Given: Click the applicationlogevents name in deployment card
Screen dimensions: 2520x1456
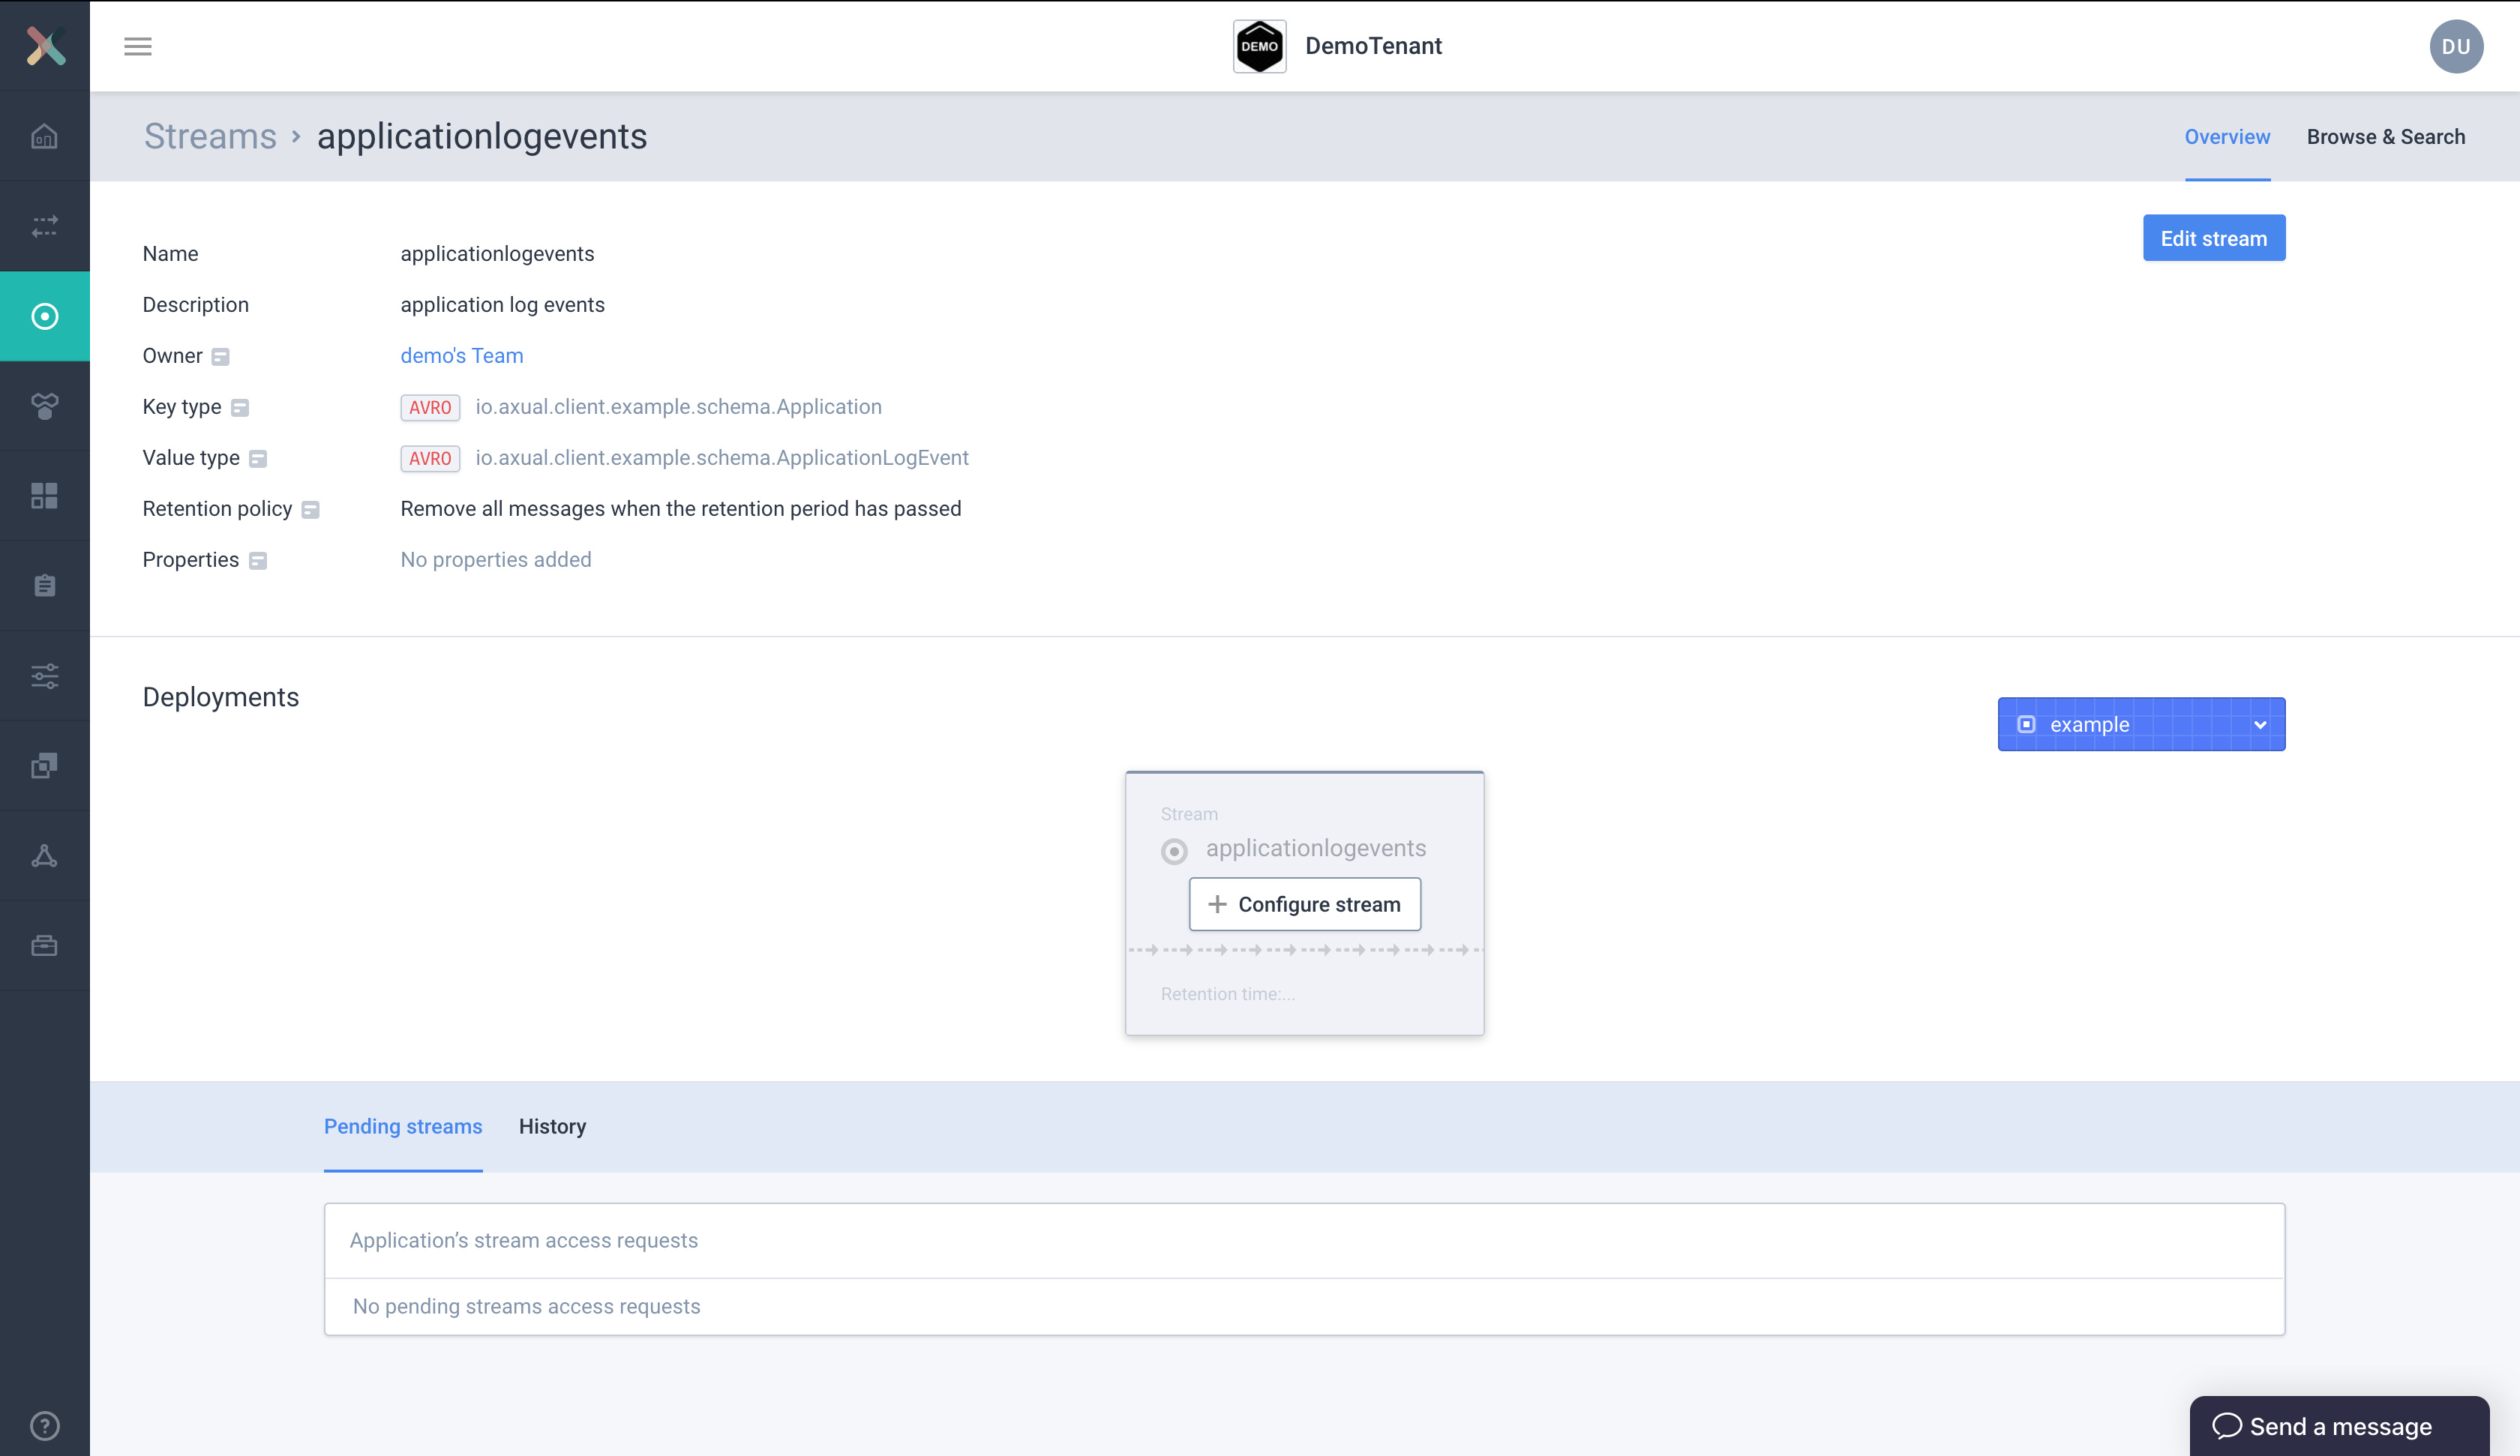Looking at the screenshot, I should click(1316, 848).
